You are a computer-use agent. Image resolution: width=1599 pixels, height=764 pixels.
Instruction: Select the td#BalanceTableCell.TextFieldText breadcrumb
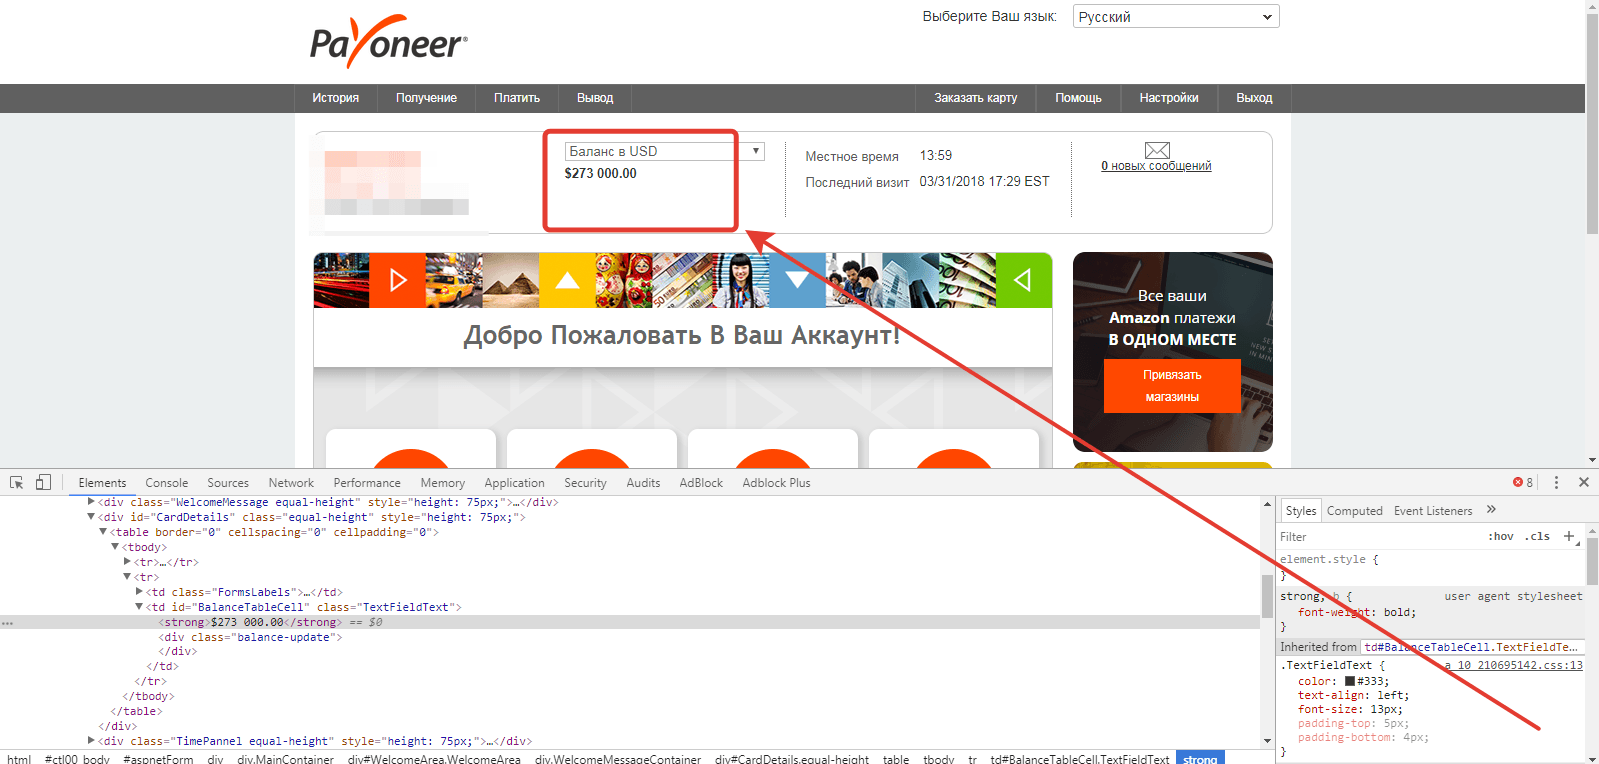coord(1080,759)
